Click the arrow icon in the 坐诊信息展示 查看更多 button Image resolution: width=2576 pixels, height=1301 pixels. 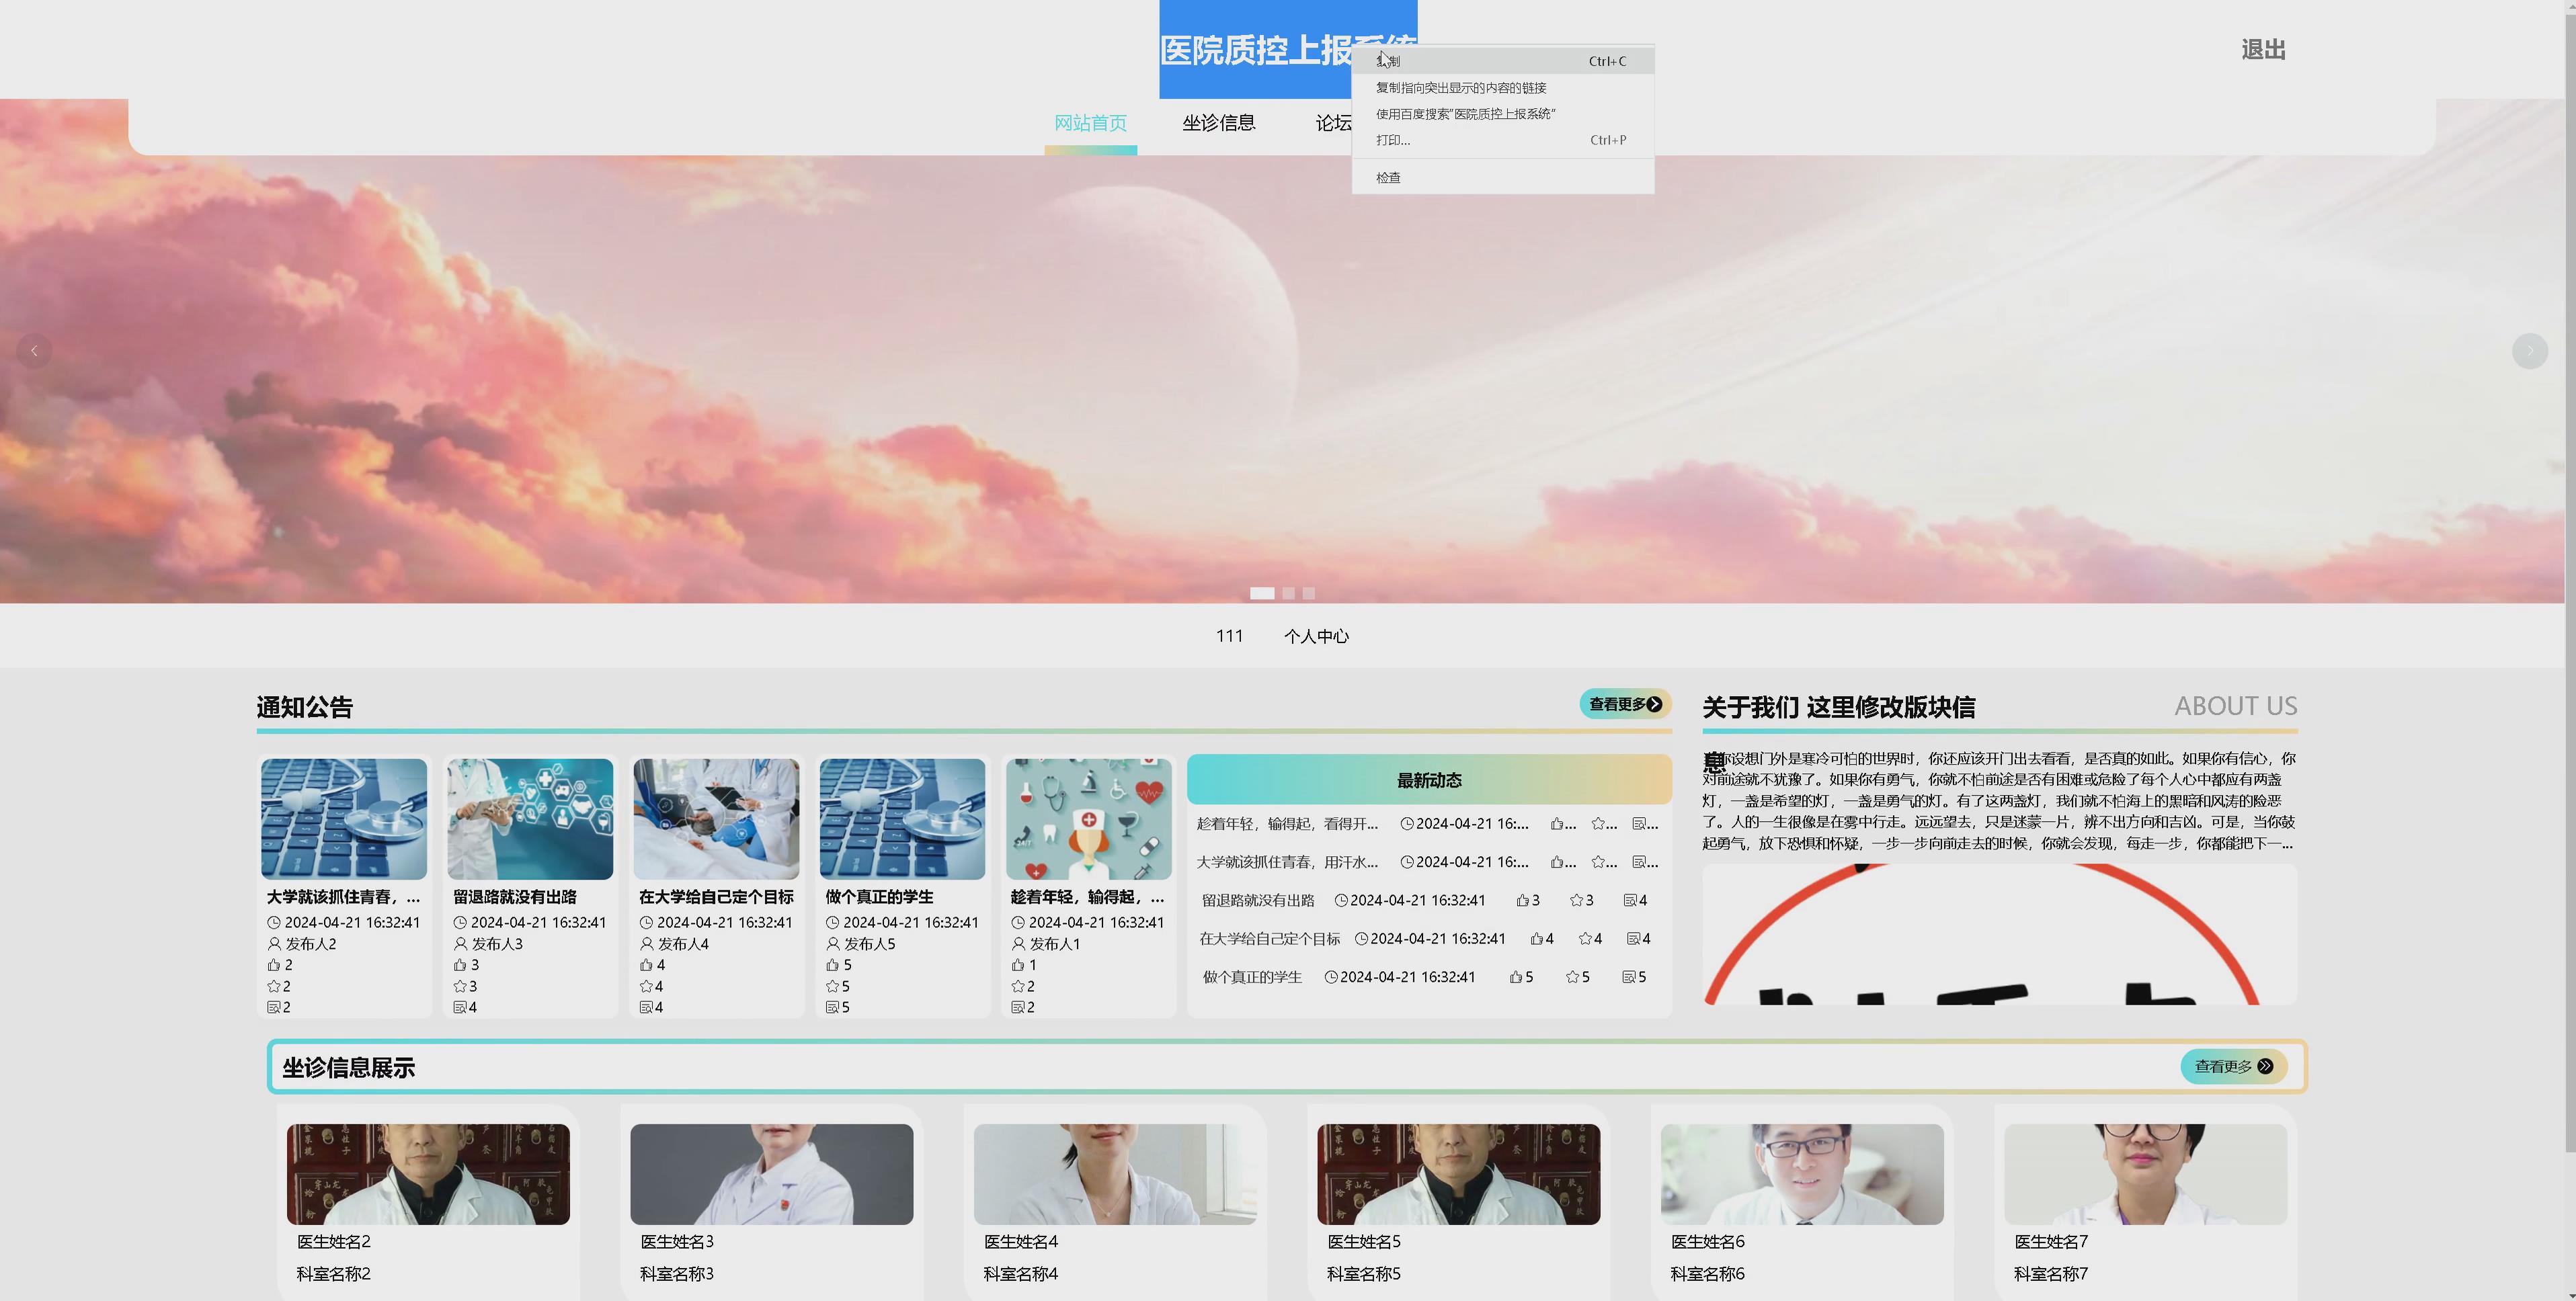click(2268, 1066)
